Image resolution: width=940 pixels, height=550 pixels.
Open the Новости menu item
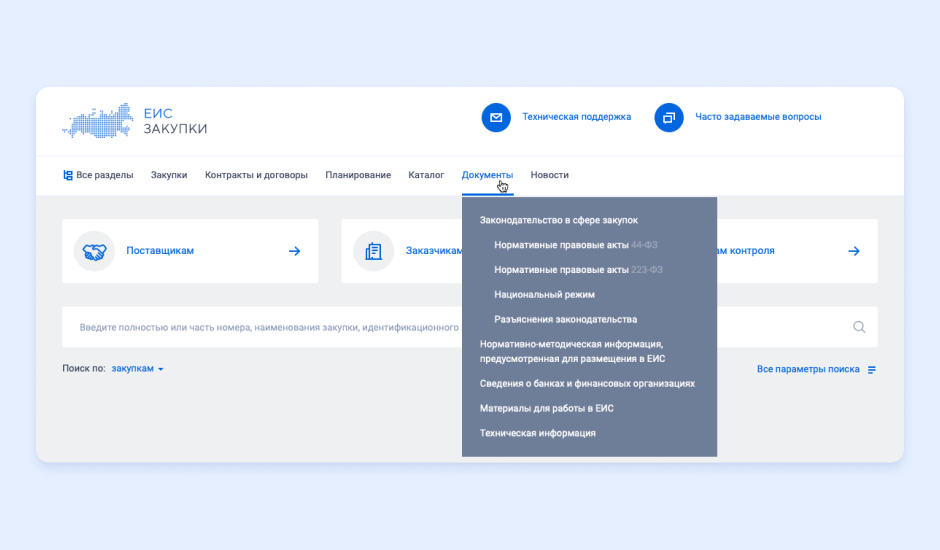click(x=550, y=175)
